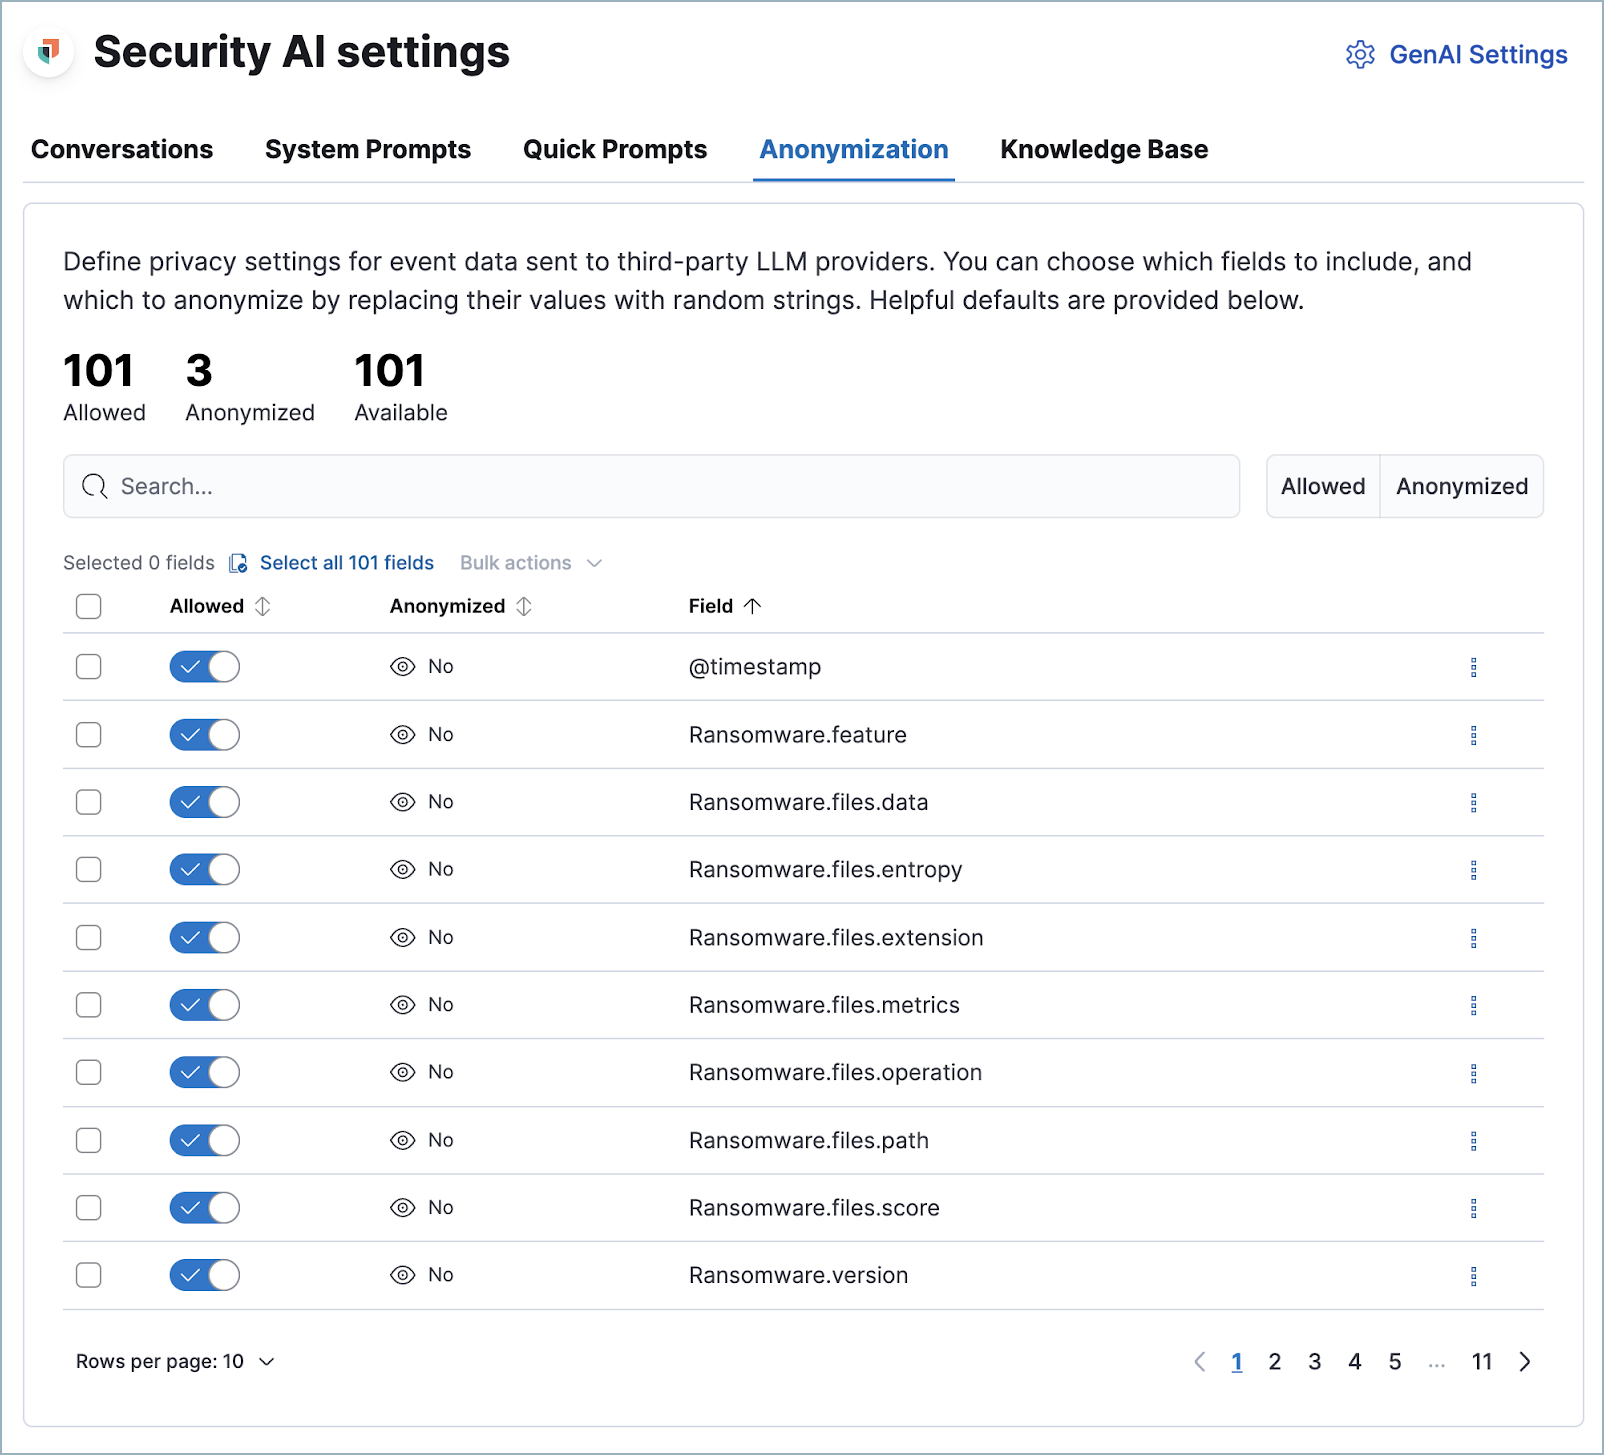Sort by the Anonymized column arrow
1604x1455 pixels.
pyautogui.click(x=522, y=606)
